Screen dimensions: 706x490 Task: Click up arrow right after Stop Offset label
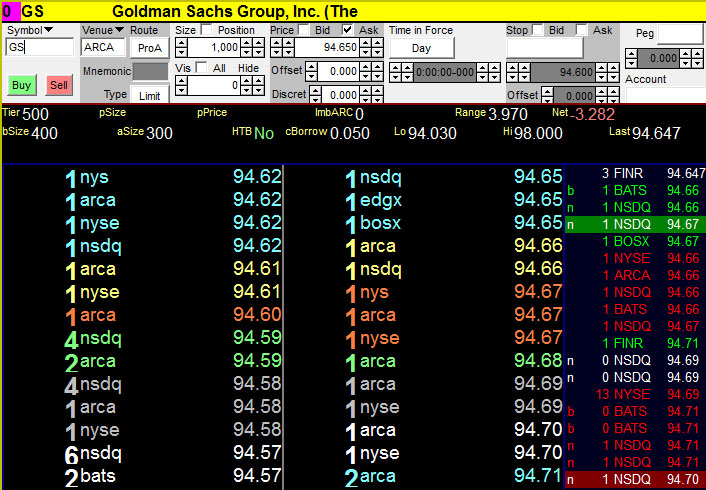(548, 91)
